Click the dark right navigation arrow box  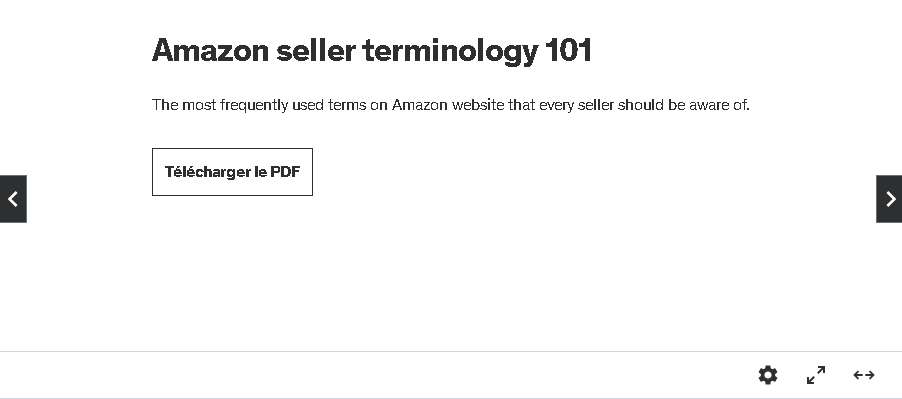[889, 199]
